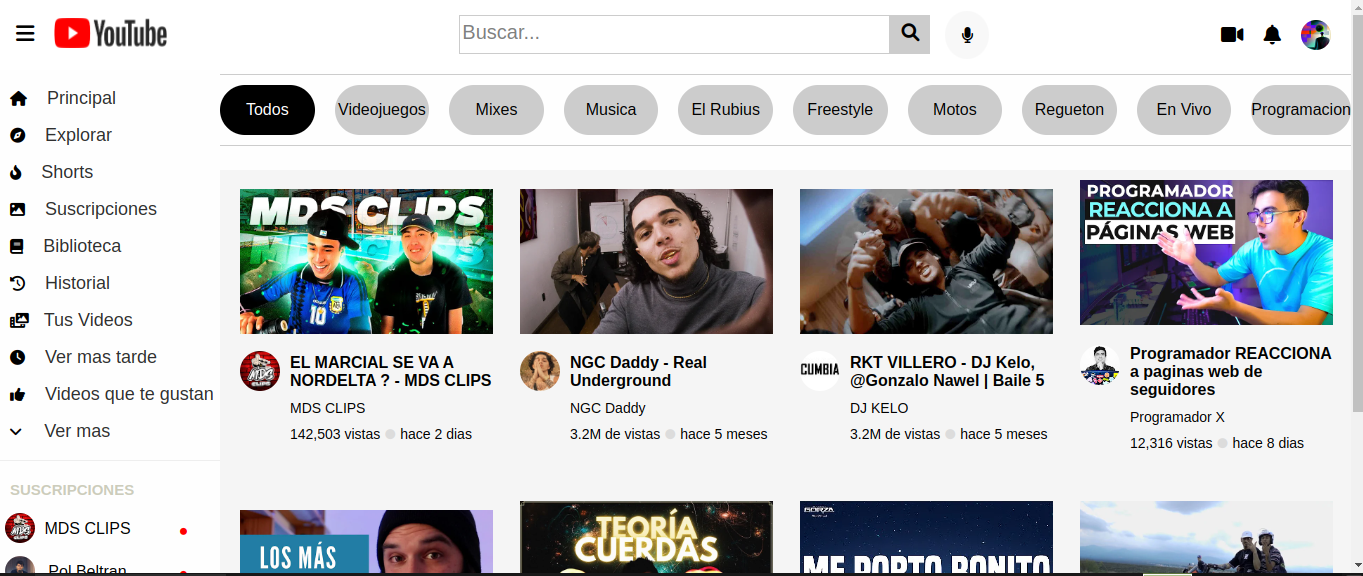
Task: Select the Mixes filter chip
Action: pos(496,110)
